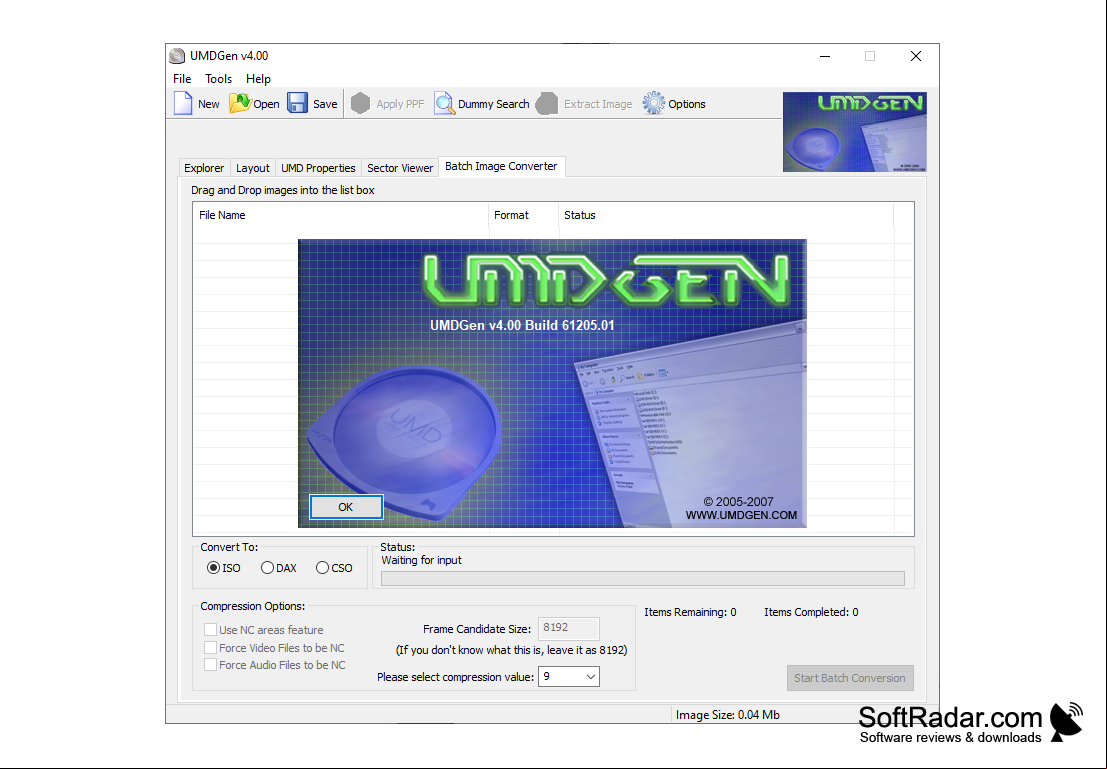Click the Open folder icon
The width and height of the screenshot is (1107, 769).
[x=240, y=103]
